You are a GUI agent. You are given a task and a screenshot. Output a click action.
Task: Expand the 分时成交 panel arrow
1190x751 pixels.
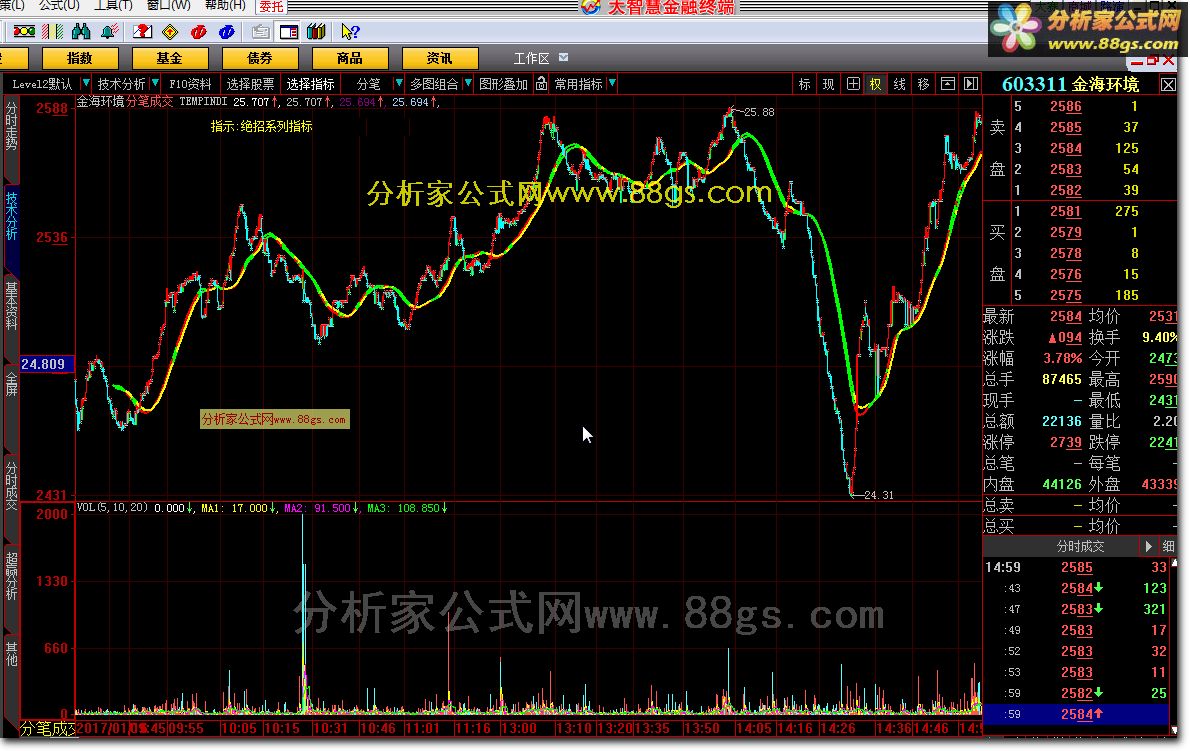click(x=1148, y=546)
